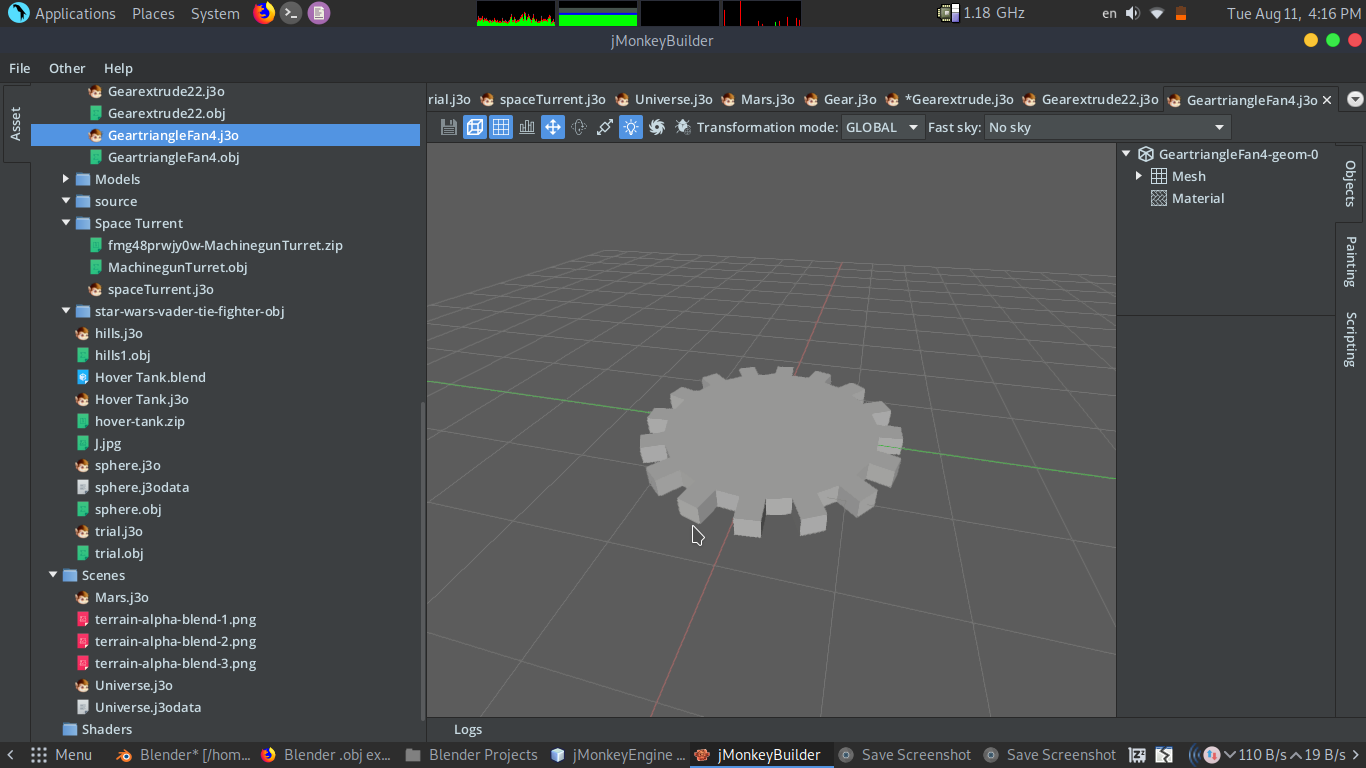Open the File menu
Viewport: 1366px width, 768px height.
pyautogui.click(x=20, y=68)
